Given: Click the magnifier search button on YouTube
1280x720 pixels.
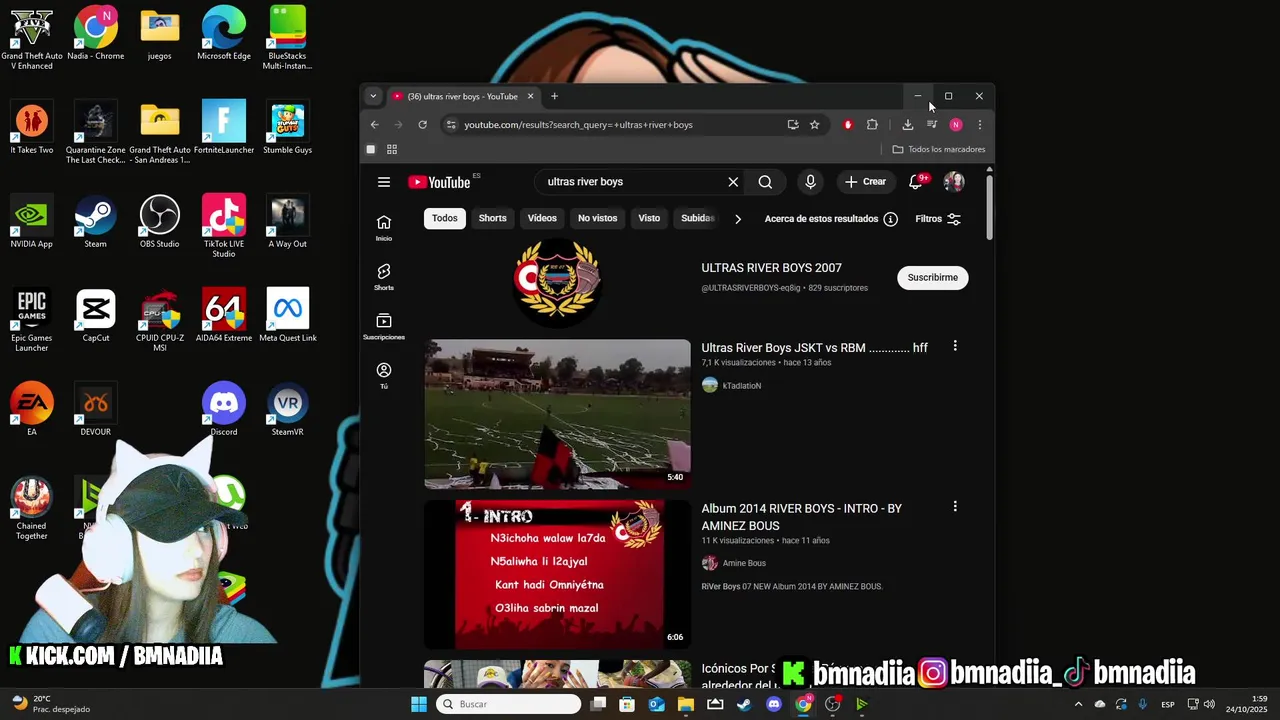Looking at the screenshot, I should pos(765,182).
